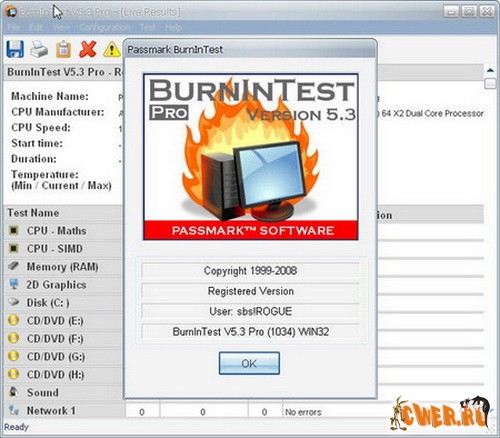Open the File menu
The image size is (500, 438).
click(14, 27)
